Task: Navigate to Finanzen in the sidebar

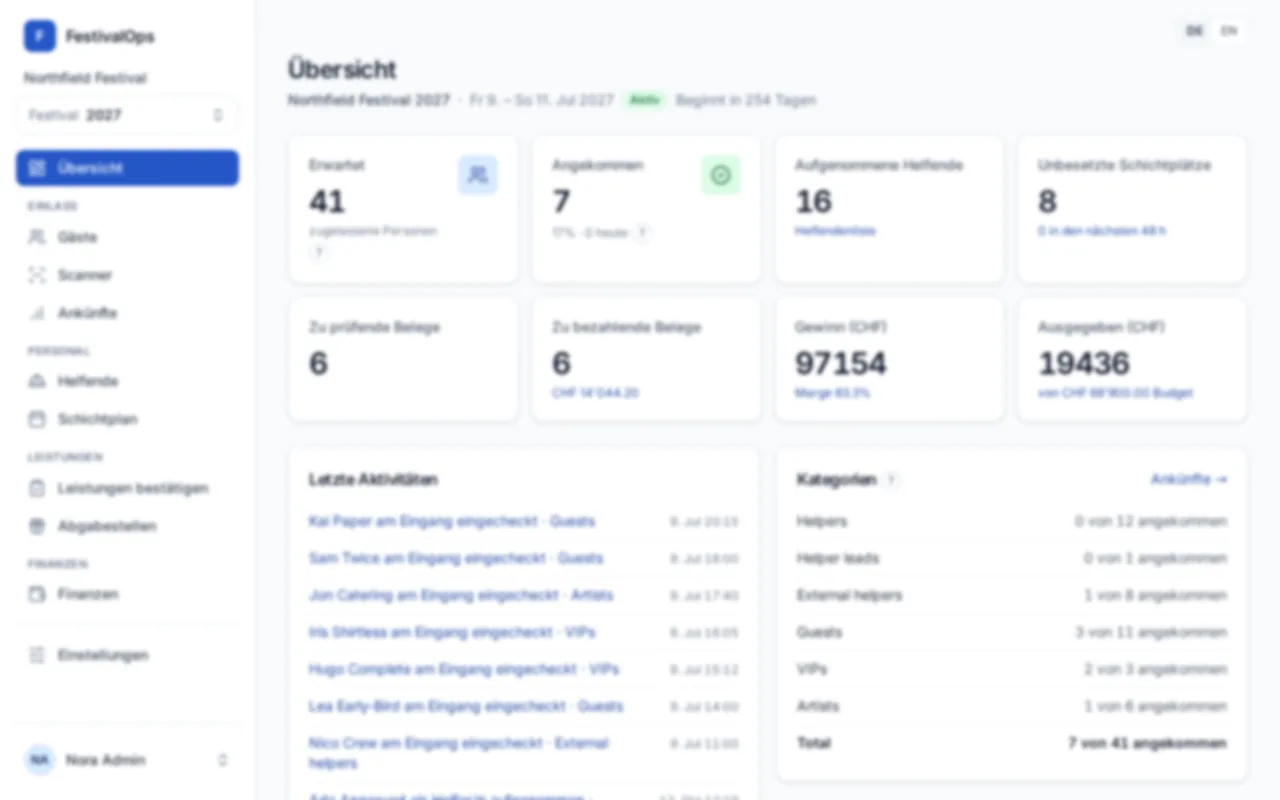Action: tap(127, 594)
